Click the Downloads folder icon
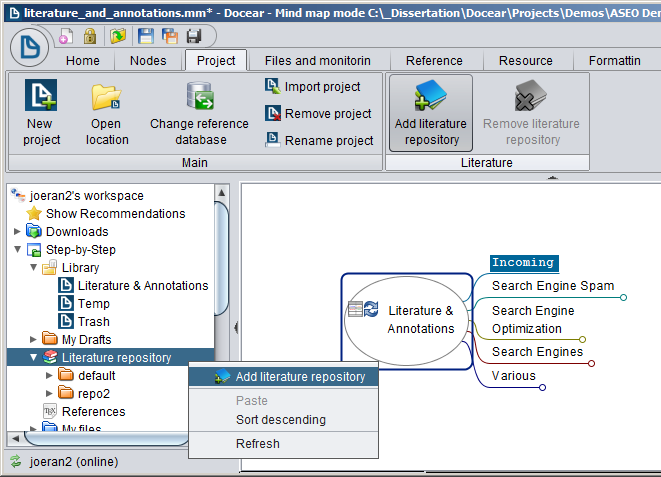661x477 pixels. tap(34, 231)
